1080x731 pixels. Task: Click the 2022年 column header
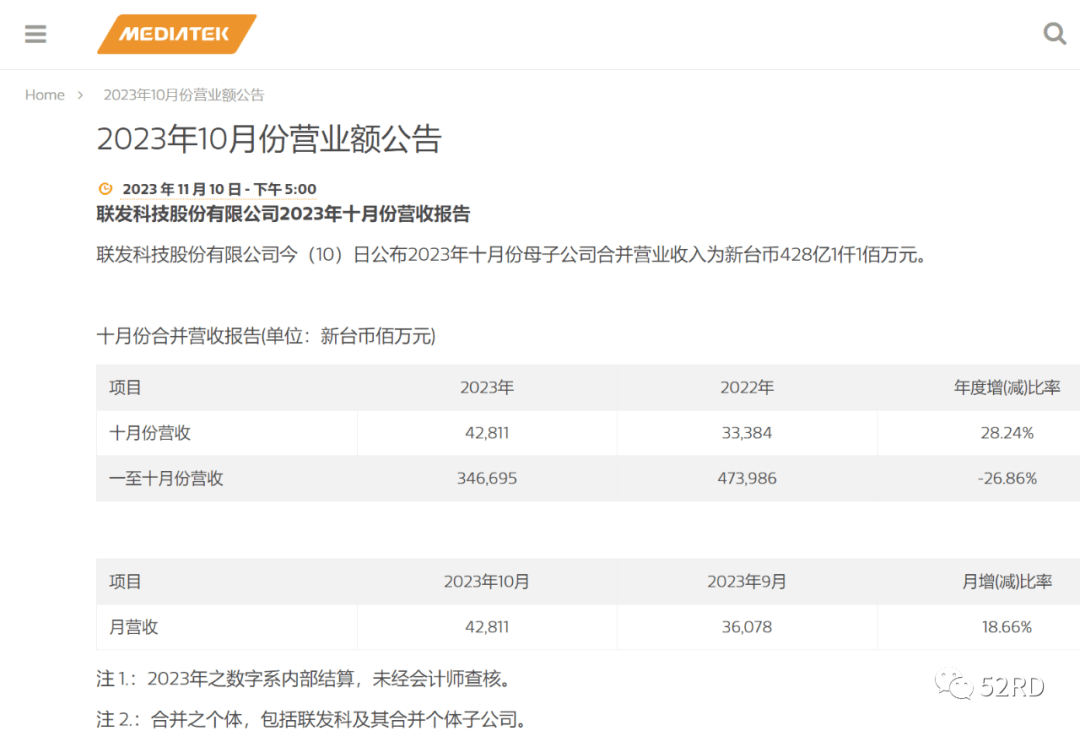pos(747,387)
